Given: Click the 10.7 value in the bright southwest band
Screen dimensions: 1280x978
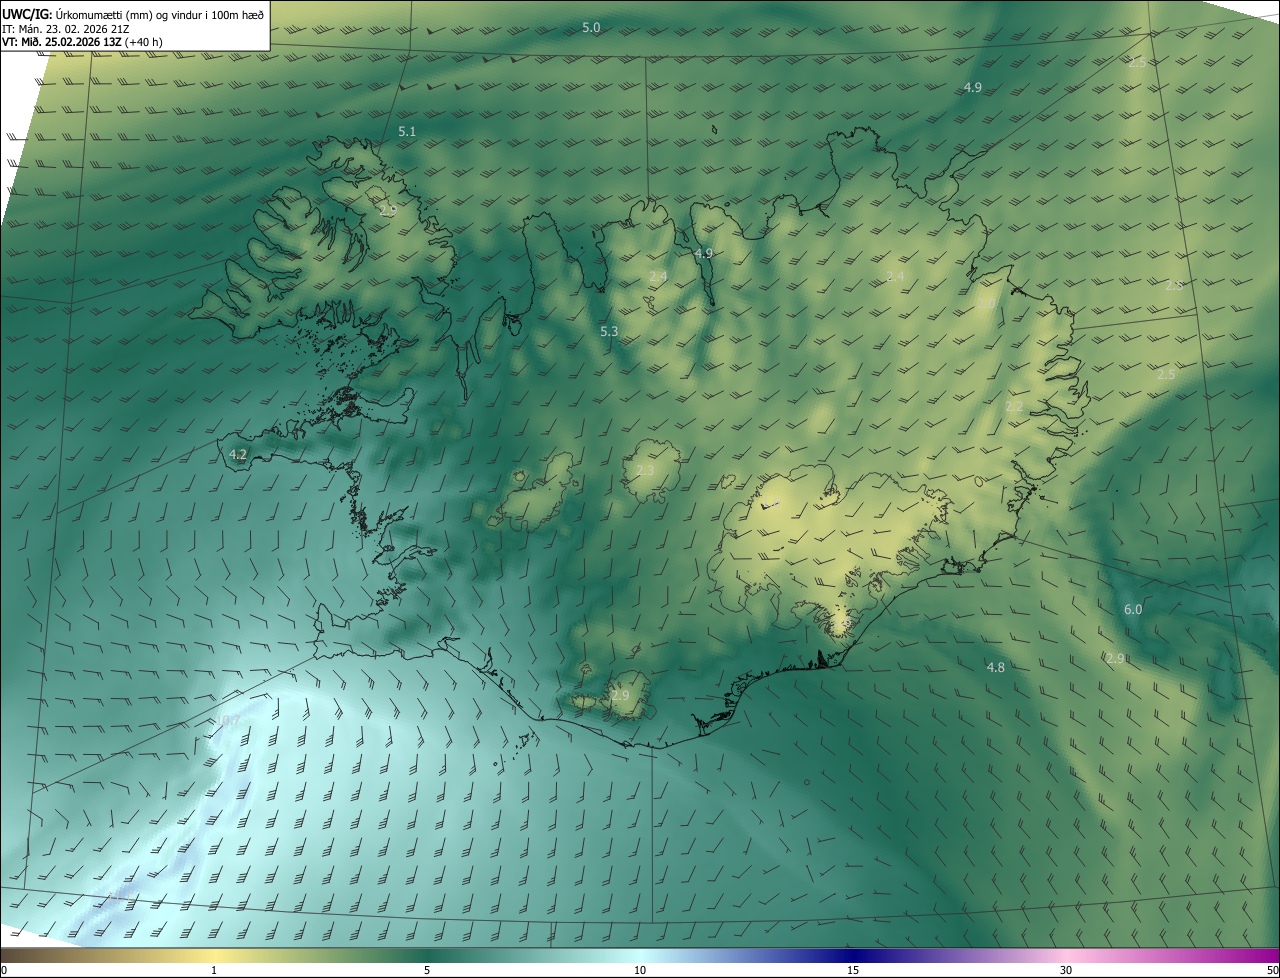Looking at the screenshot, I should click(x=228, y=720).
